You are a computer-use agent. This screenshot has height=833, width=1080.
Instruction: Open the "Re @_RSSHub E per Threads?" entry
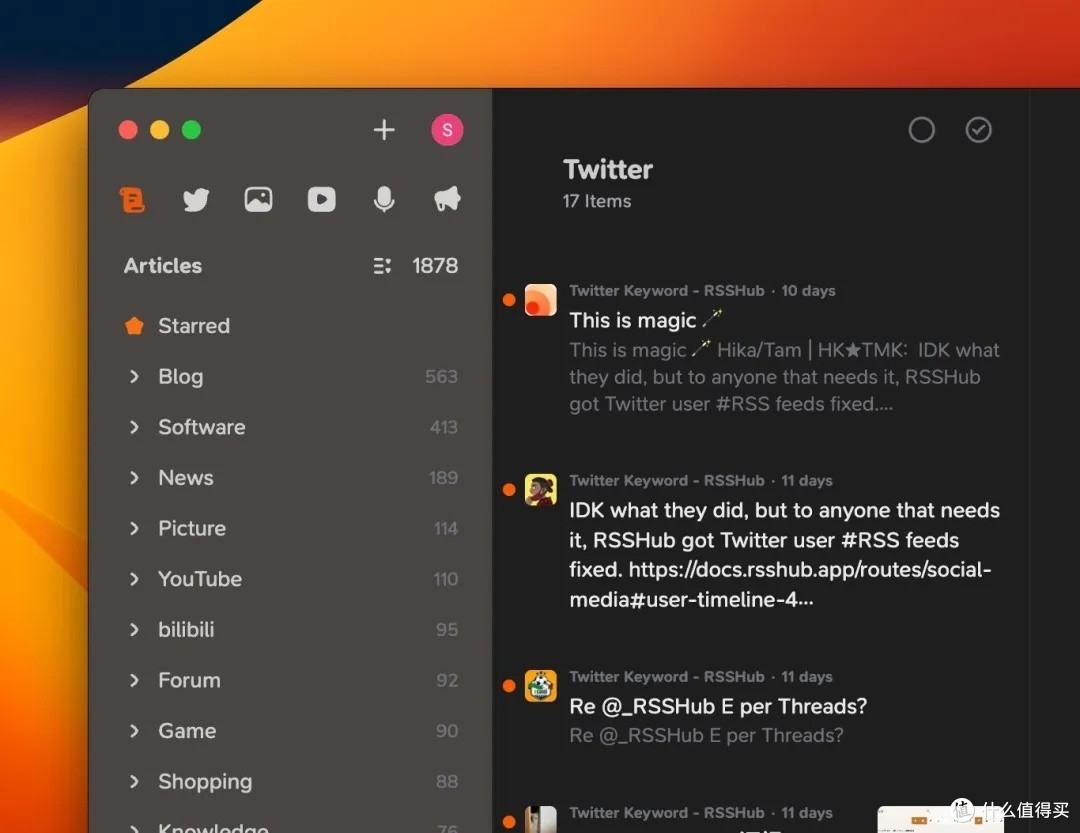coord(717,706)
